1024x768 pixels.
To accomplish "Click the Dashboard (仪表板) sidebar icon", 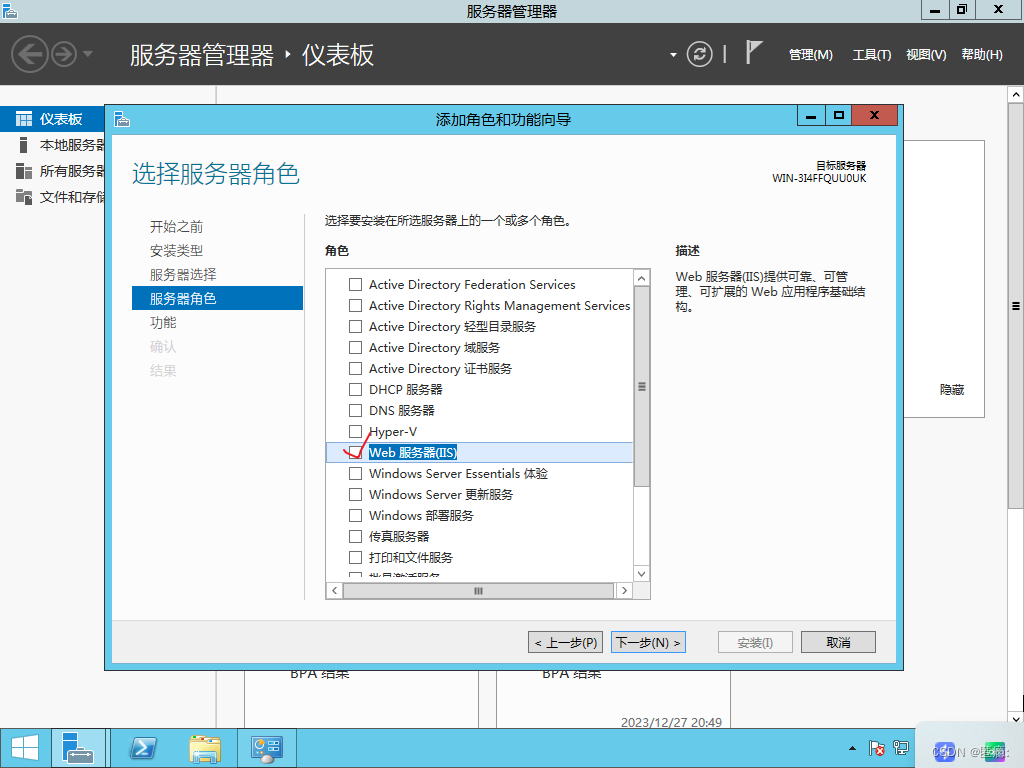I will 24,119.
